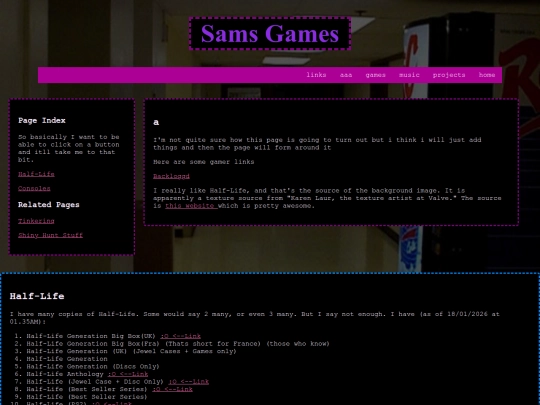This screenshot has height=405, width=540.
Task: Click 'So basically I want' sidebar text
Action: (x=69, y=148)
